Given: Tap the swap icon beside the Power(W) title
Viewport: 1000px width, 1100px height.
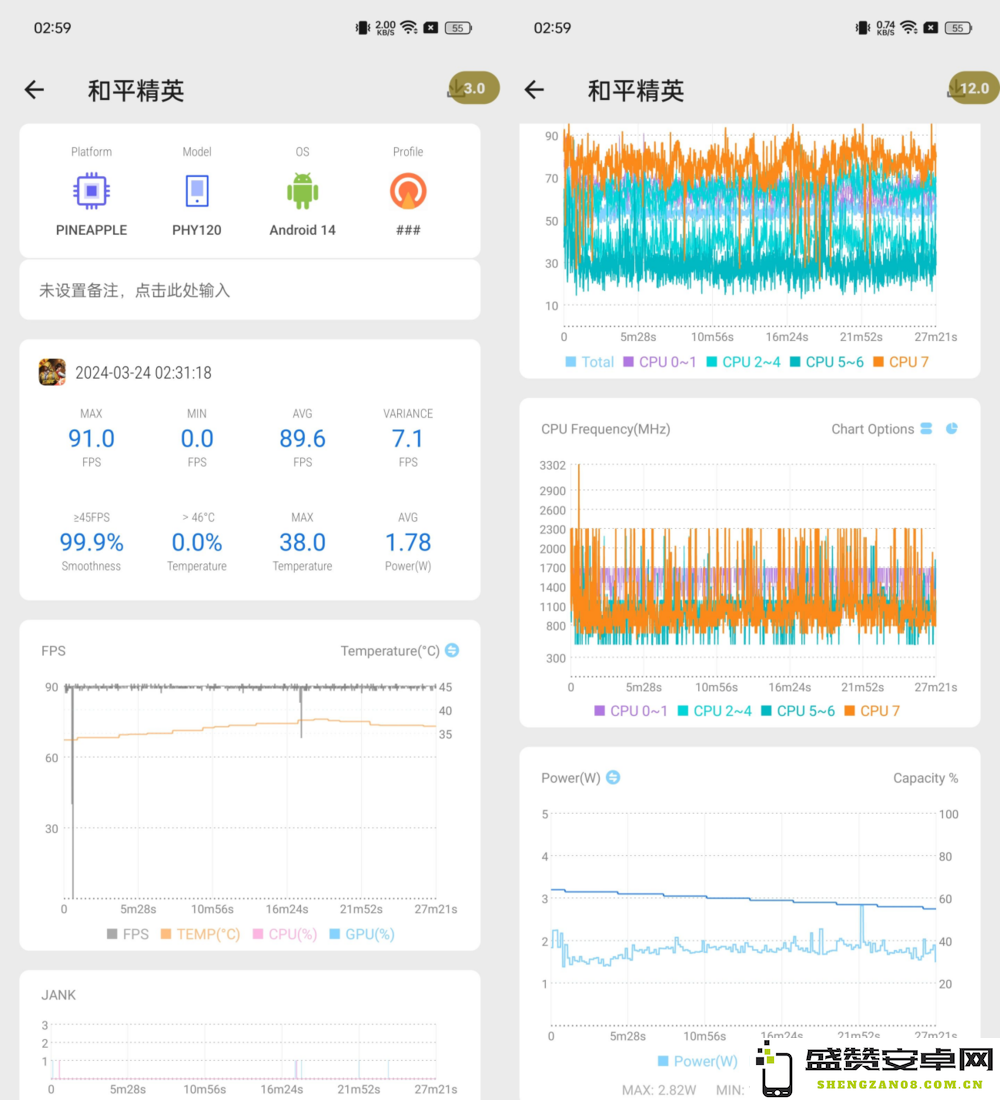Looking at the screenshot, I should click(x=613, y=777).
